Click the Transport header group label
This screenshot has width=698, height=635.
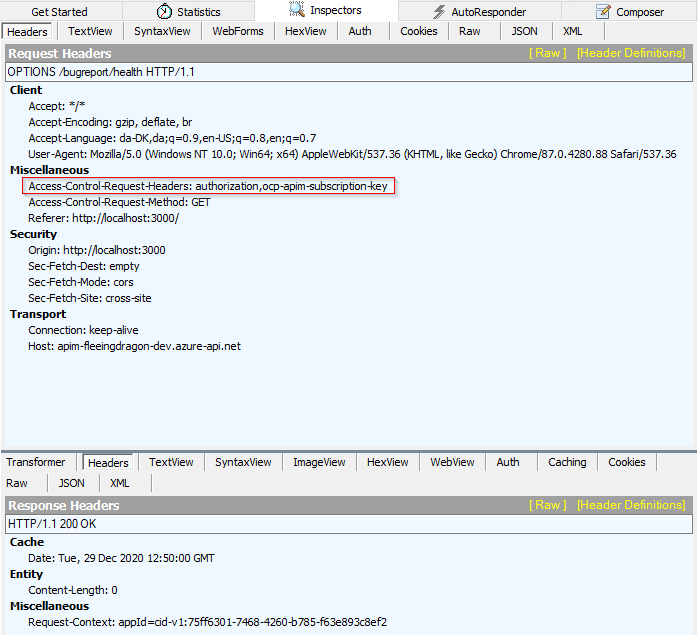point(38,314)
